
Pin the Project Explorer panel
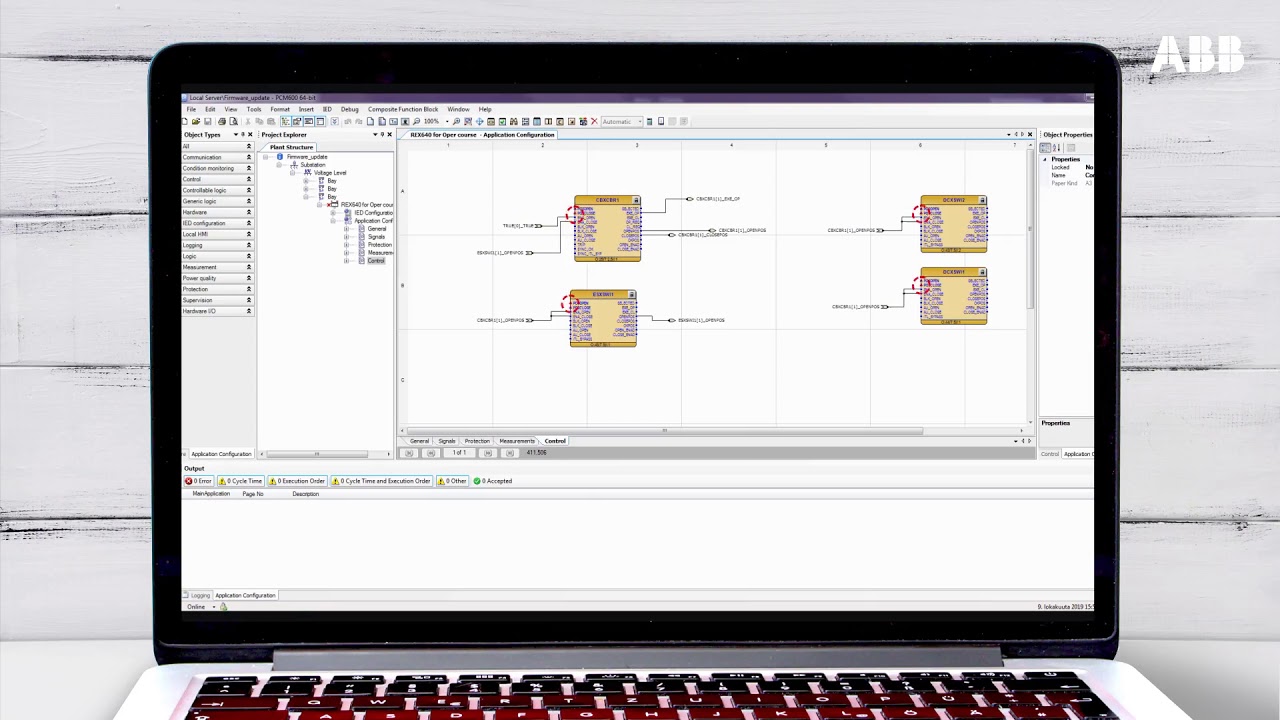382,134
